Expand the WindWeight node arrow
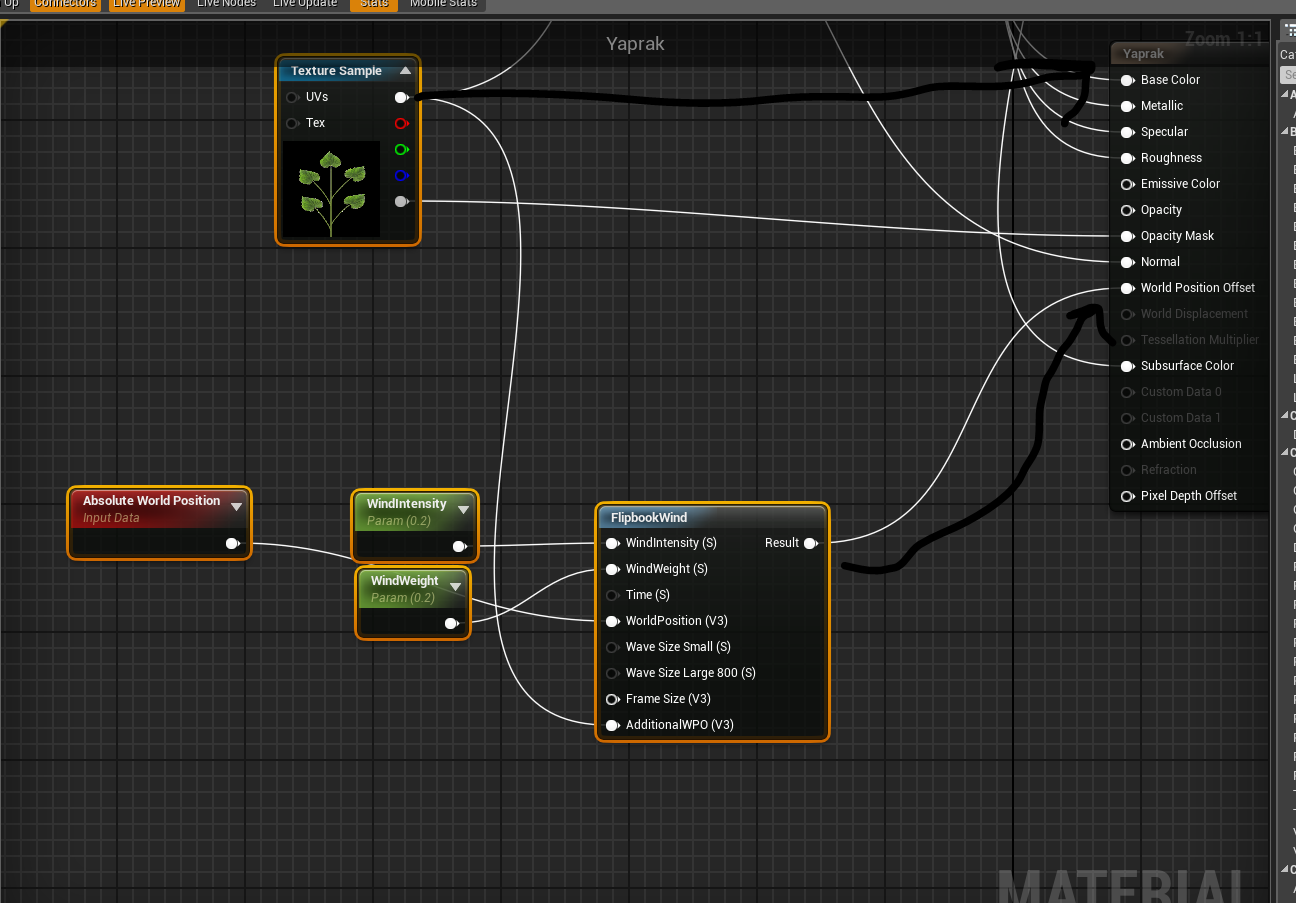Screen dimensions: 1296x903 tap(455, 586)
